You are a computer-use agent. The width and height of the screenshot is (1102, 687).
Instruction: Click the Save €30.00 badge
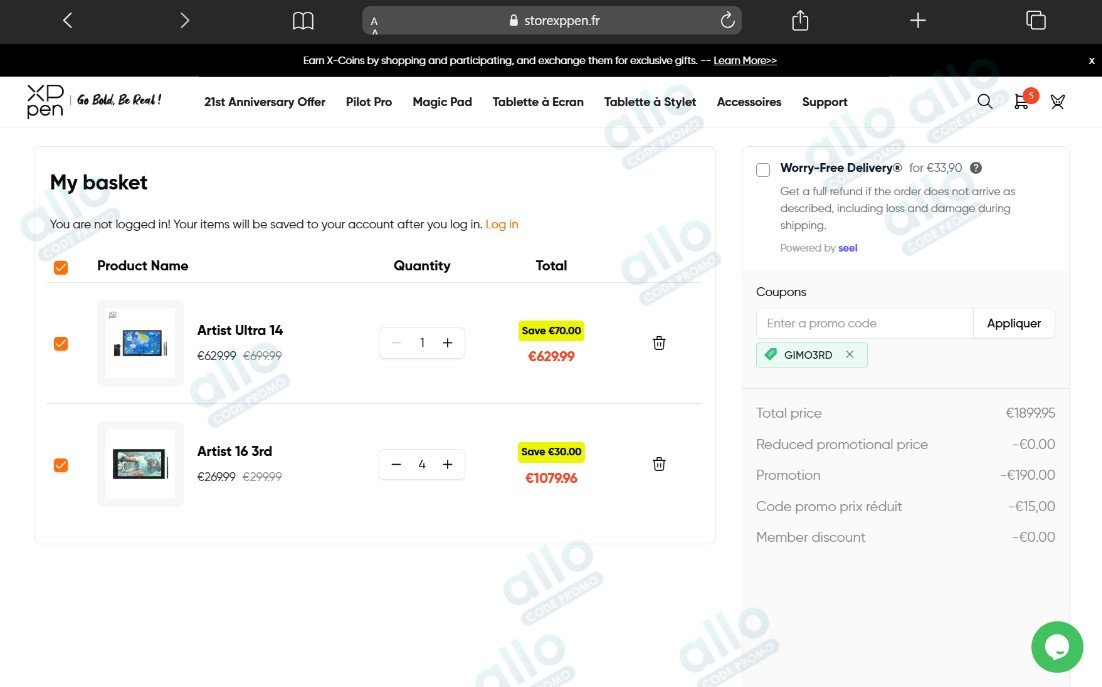551,452
